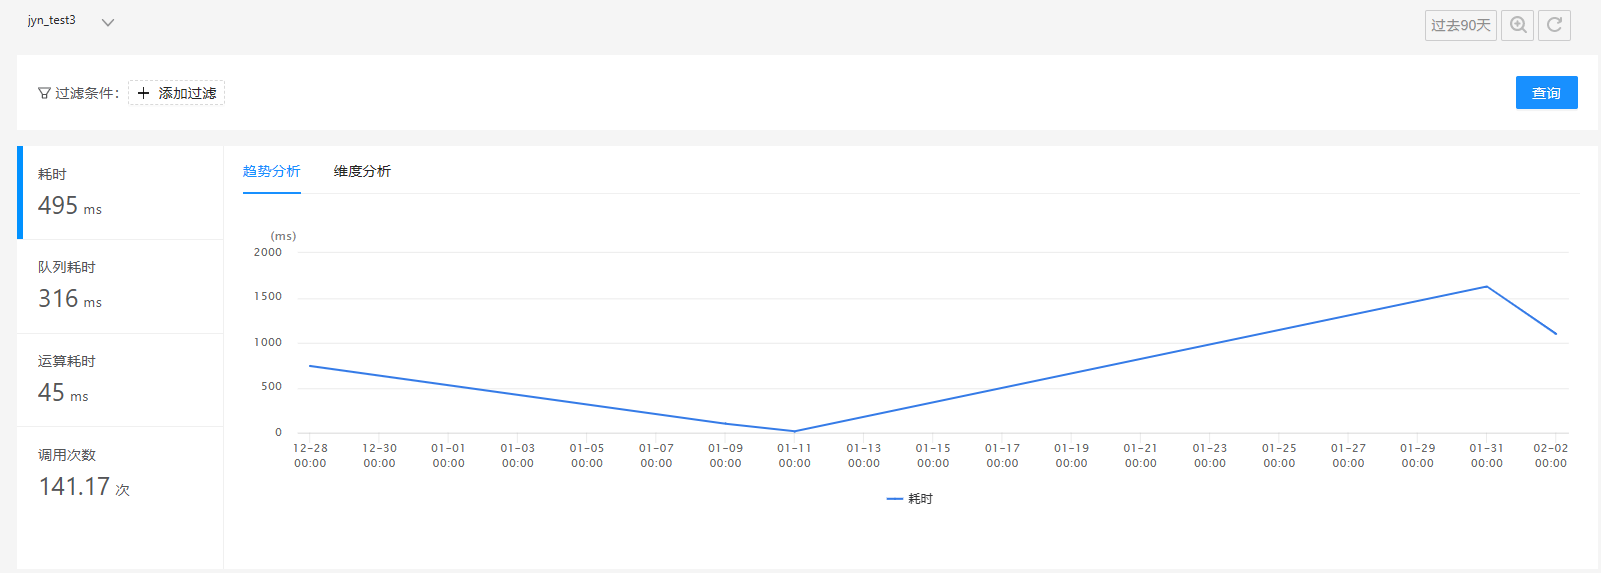This screenshot has width=1601, height=573.
Task: Click the jyn_test3 project name
Action: tap(52, 20)
